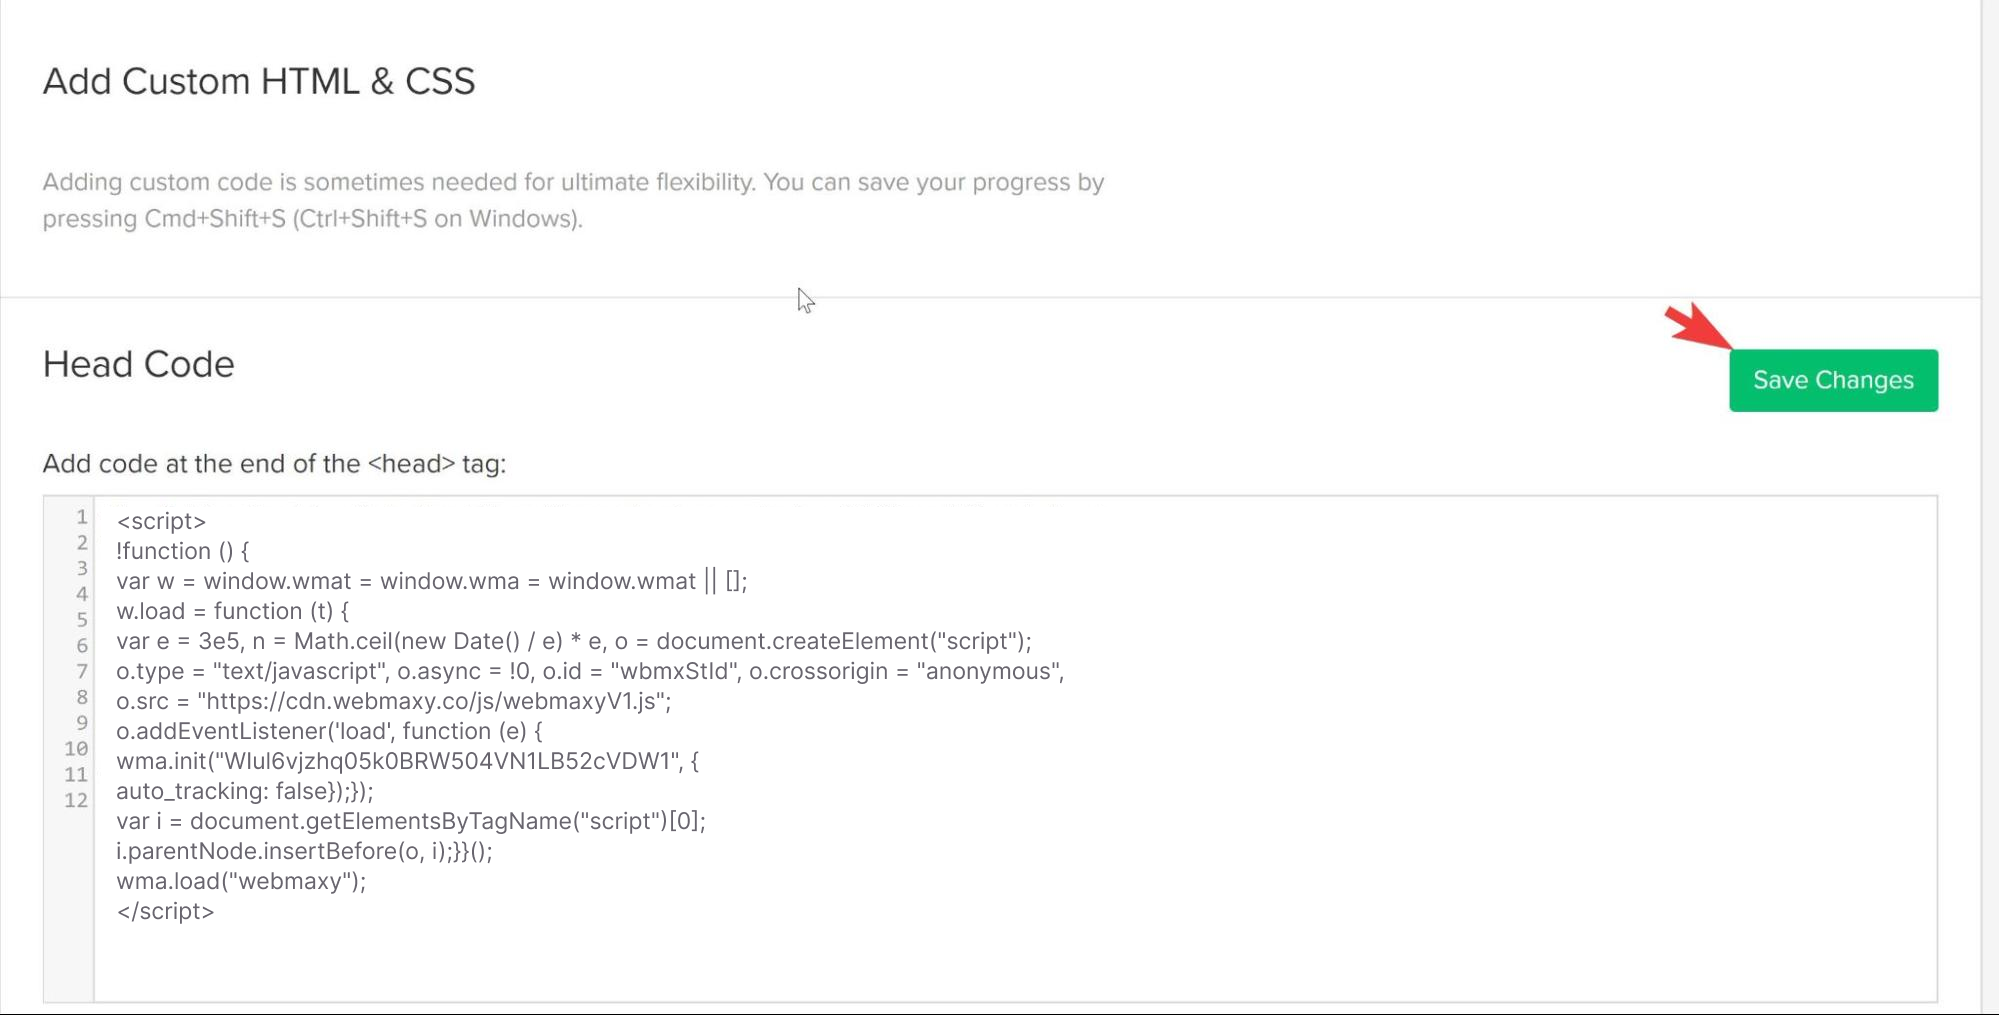Click inside the Head Code editor area
1999x1015 pixels.
tap(700, 700)
